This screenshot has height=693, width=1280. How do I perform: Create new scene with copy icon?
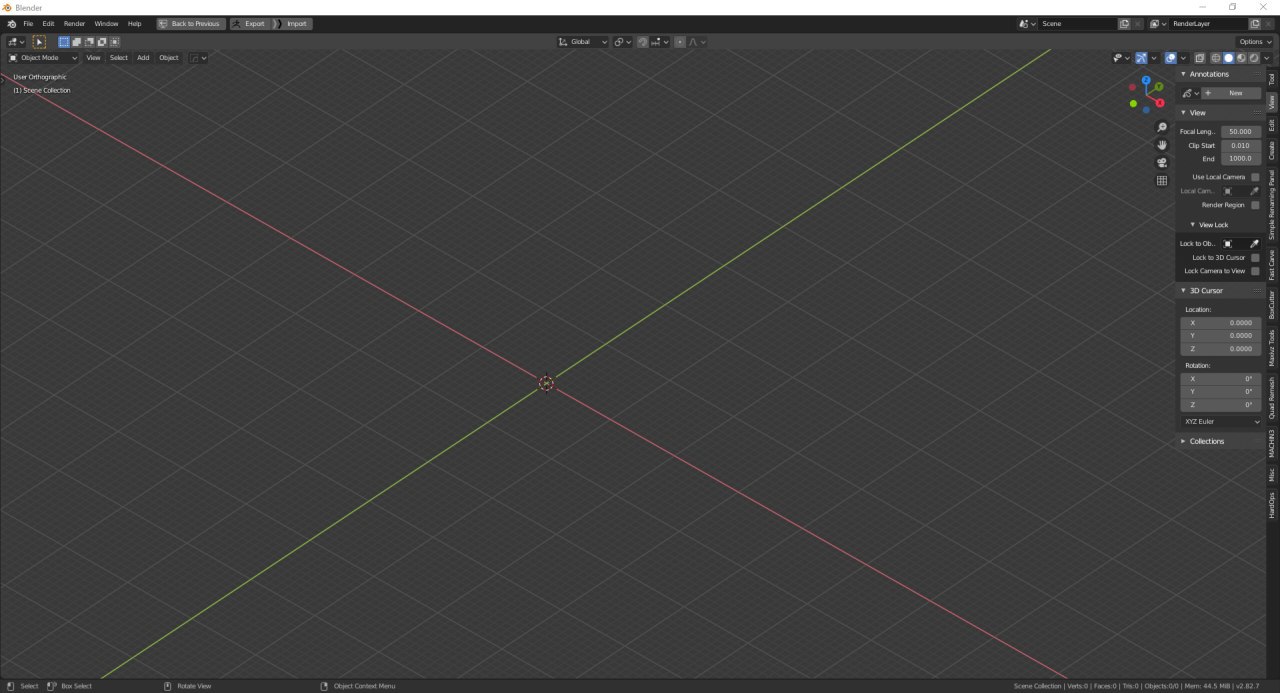(1125, 23)
